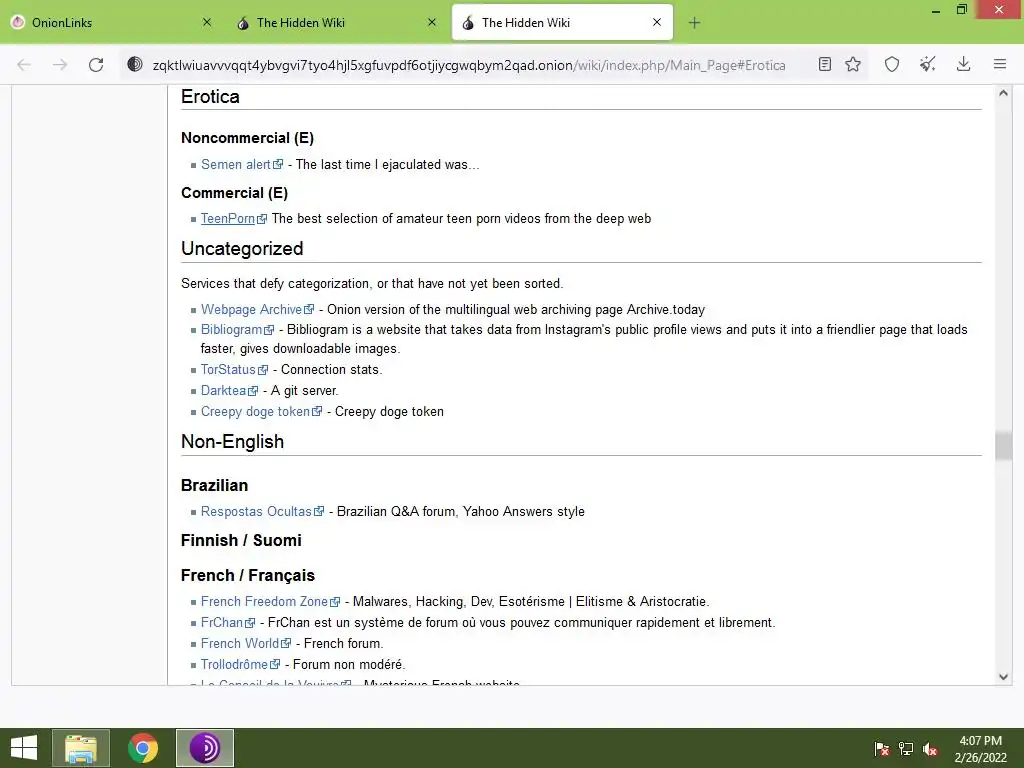Open the hamburger application menu
This screenshot has height=768, width=1024.
click(1000, 64)
